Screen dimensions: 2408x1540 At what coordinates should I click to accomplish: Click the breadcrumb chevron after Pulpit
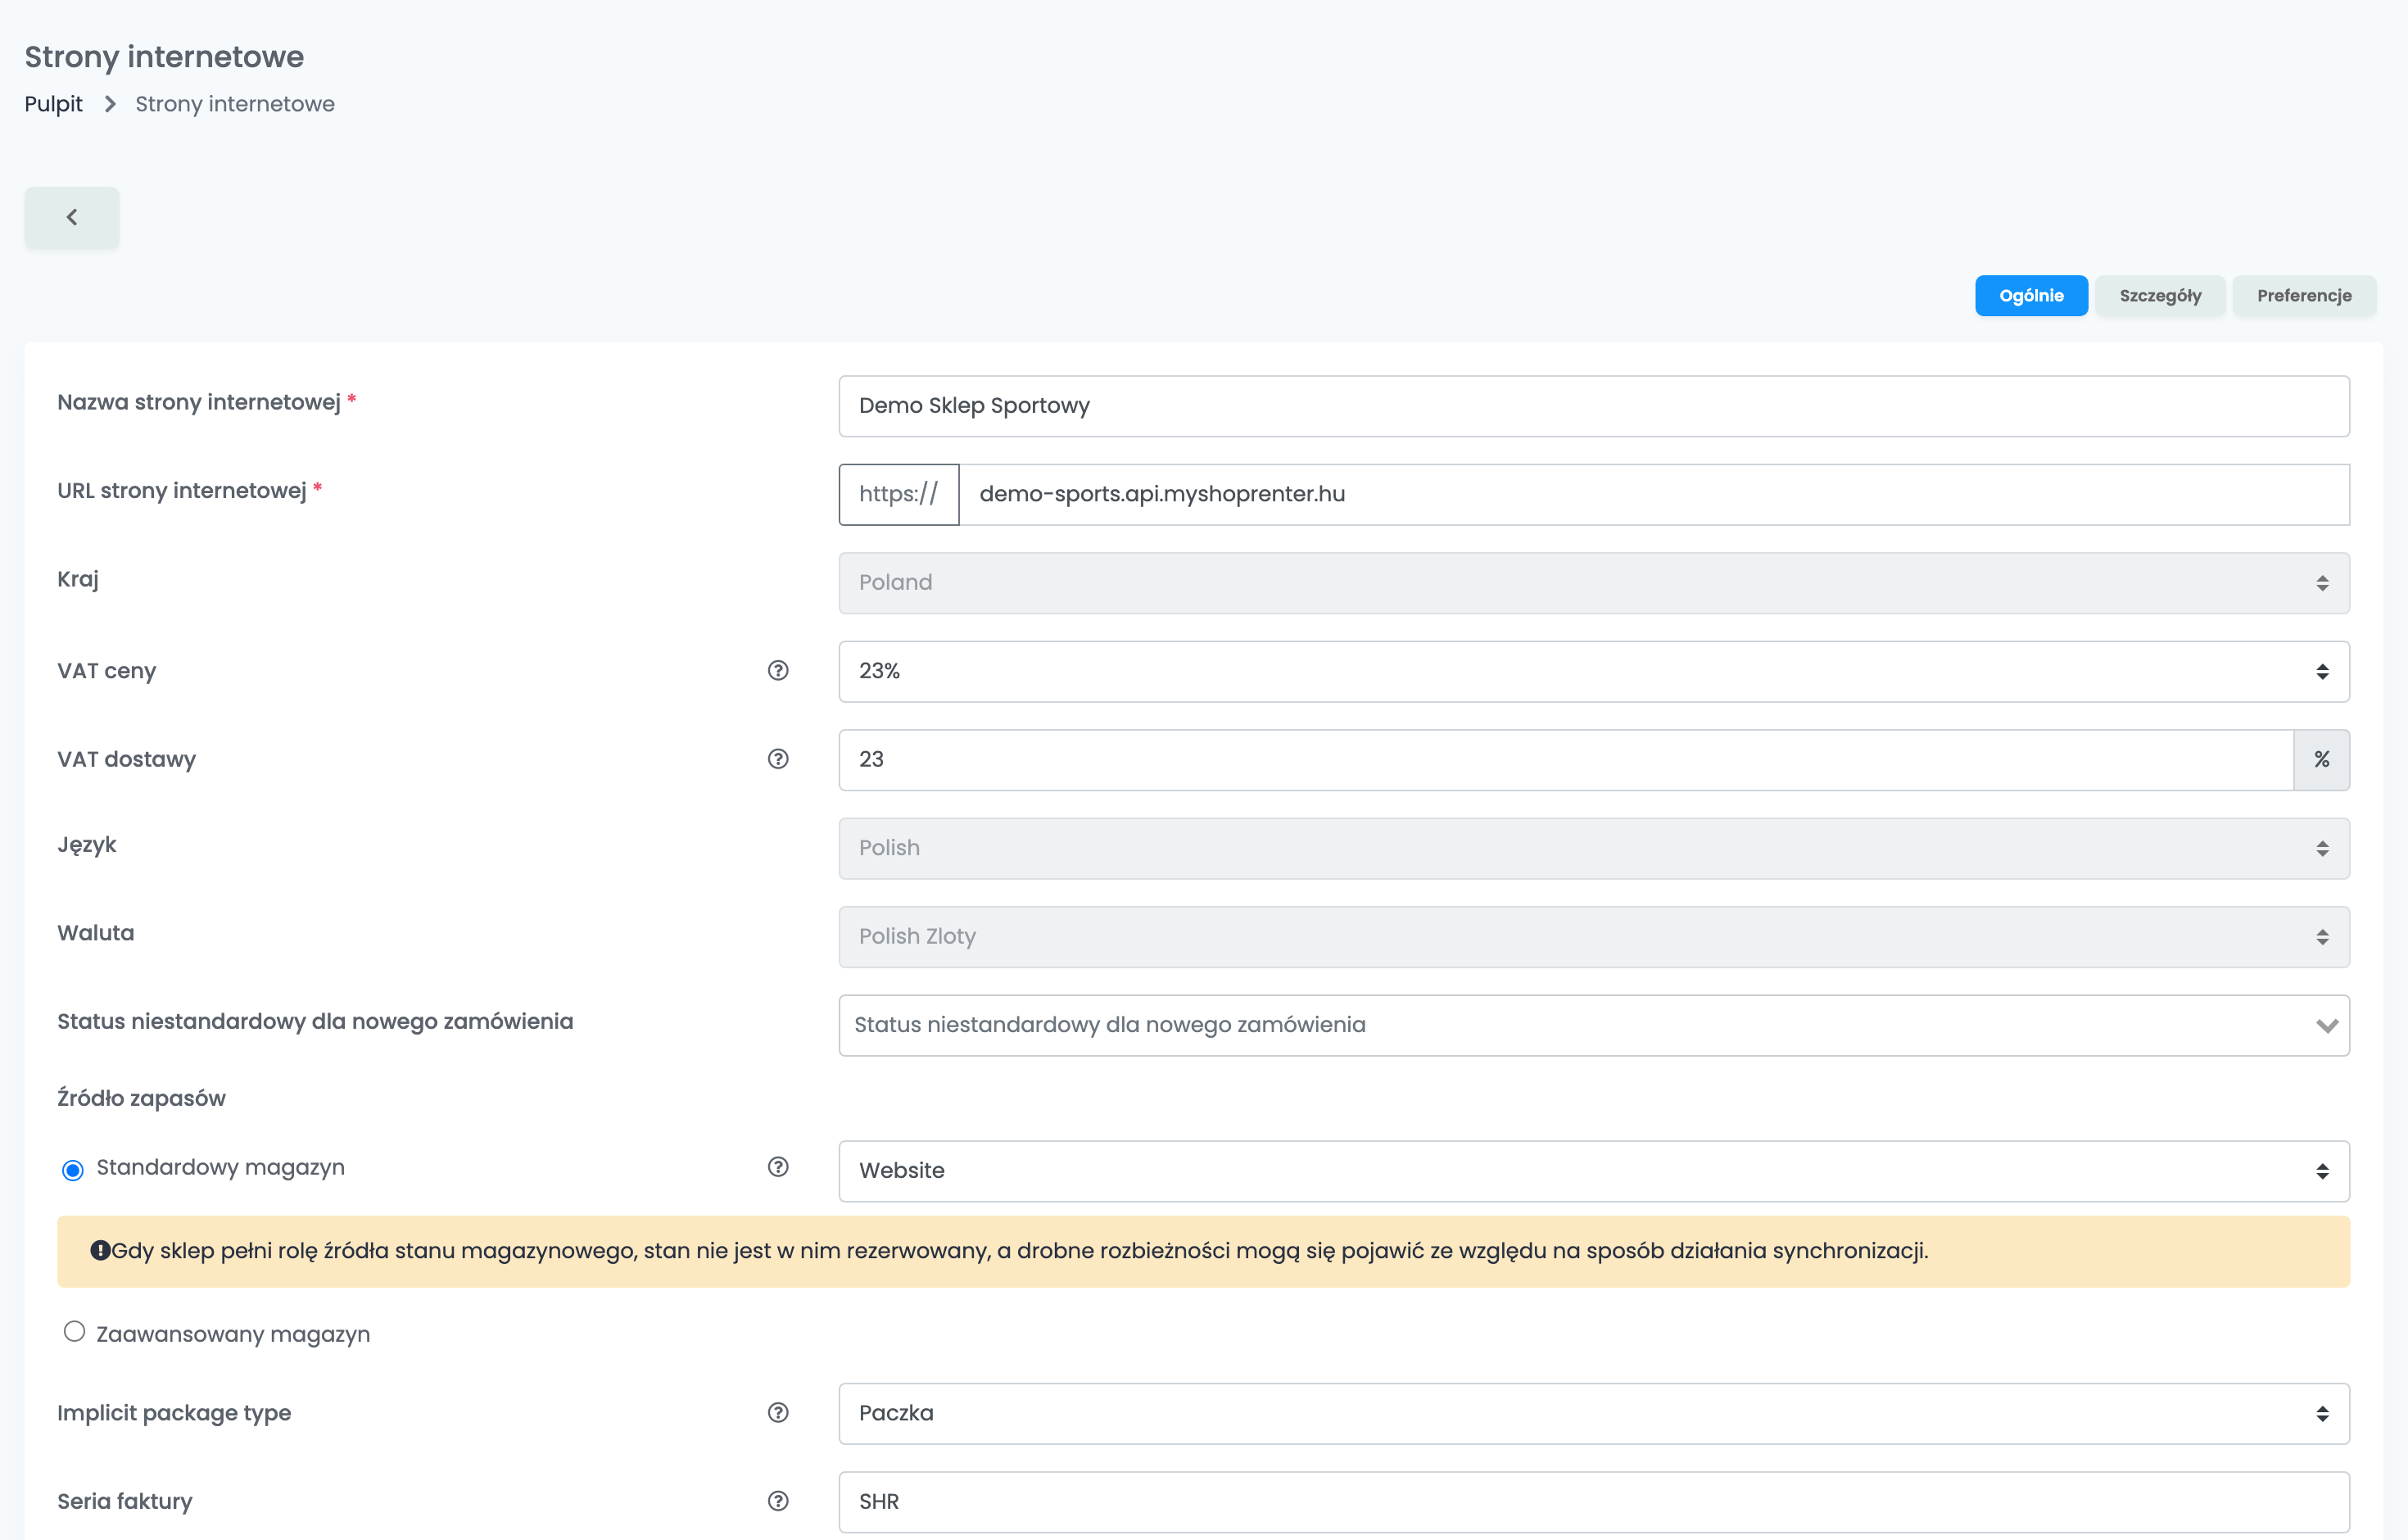pyautogui.click(x=110, y=104)
